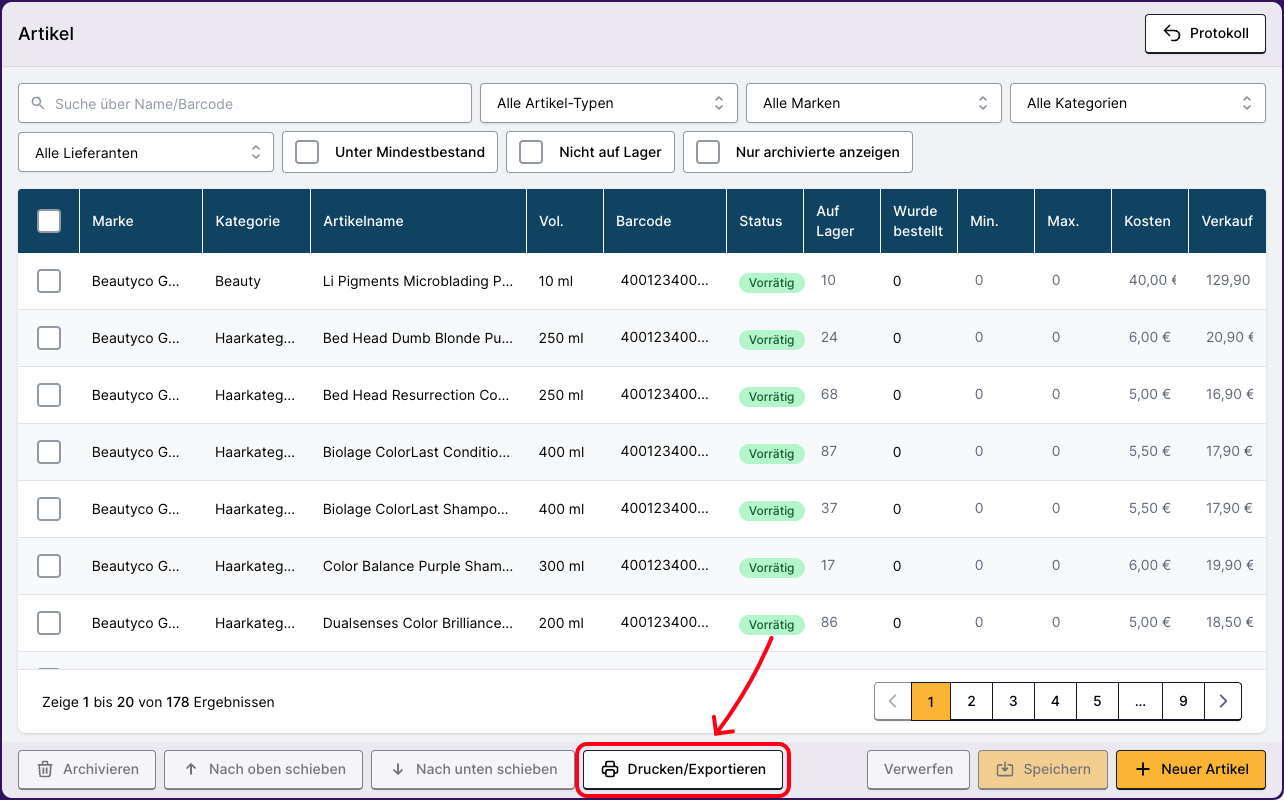Viewport: 1284px width, 800px height.
Task: Click Color Balance Purple Shampoo name
Action: click(418, 566)
